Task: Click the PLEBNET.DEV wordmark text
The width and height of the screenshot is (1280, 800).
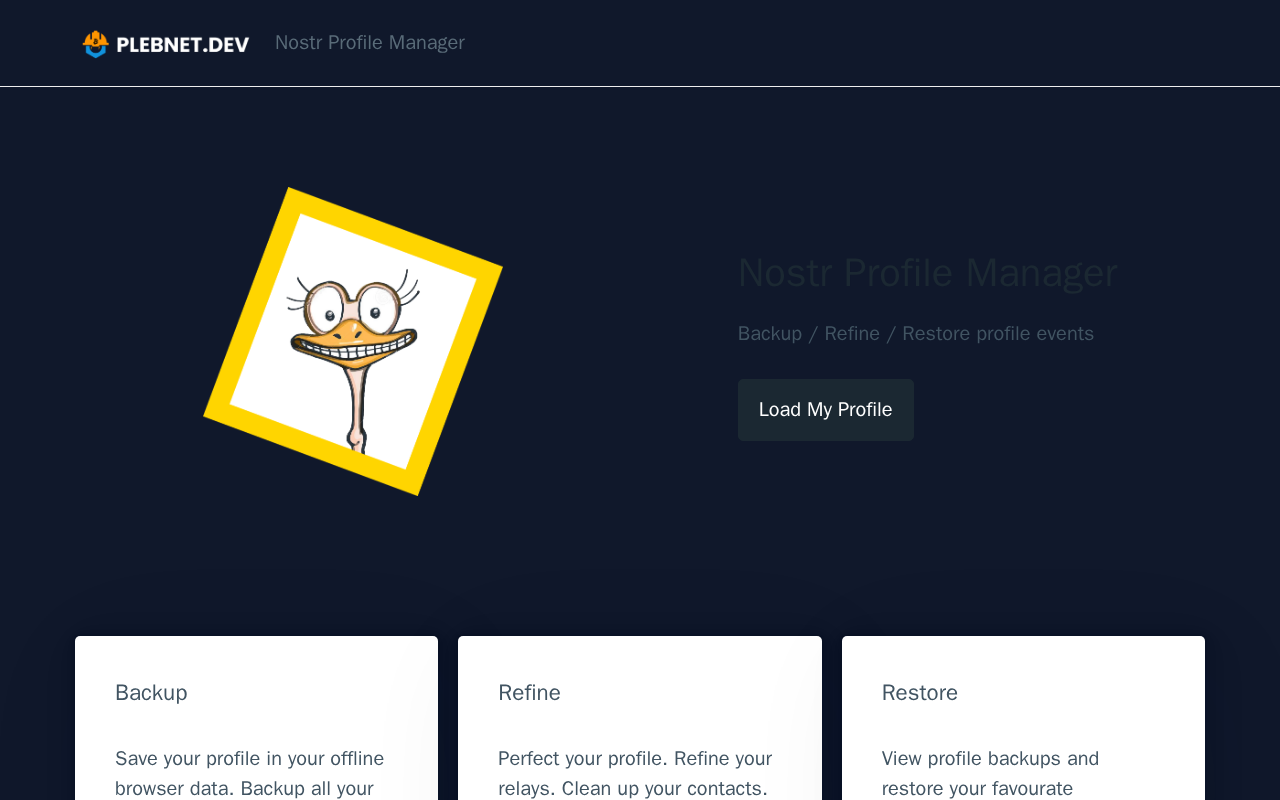Action: click(182, 44)
